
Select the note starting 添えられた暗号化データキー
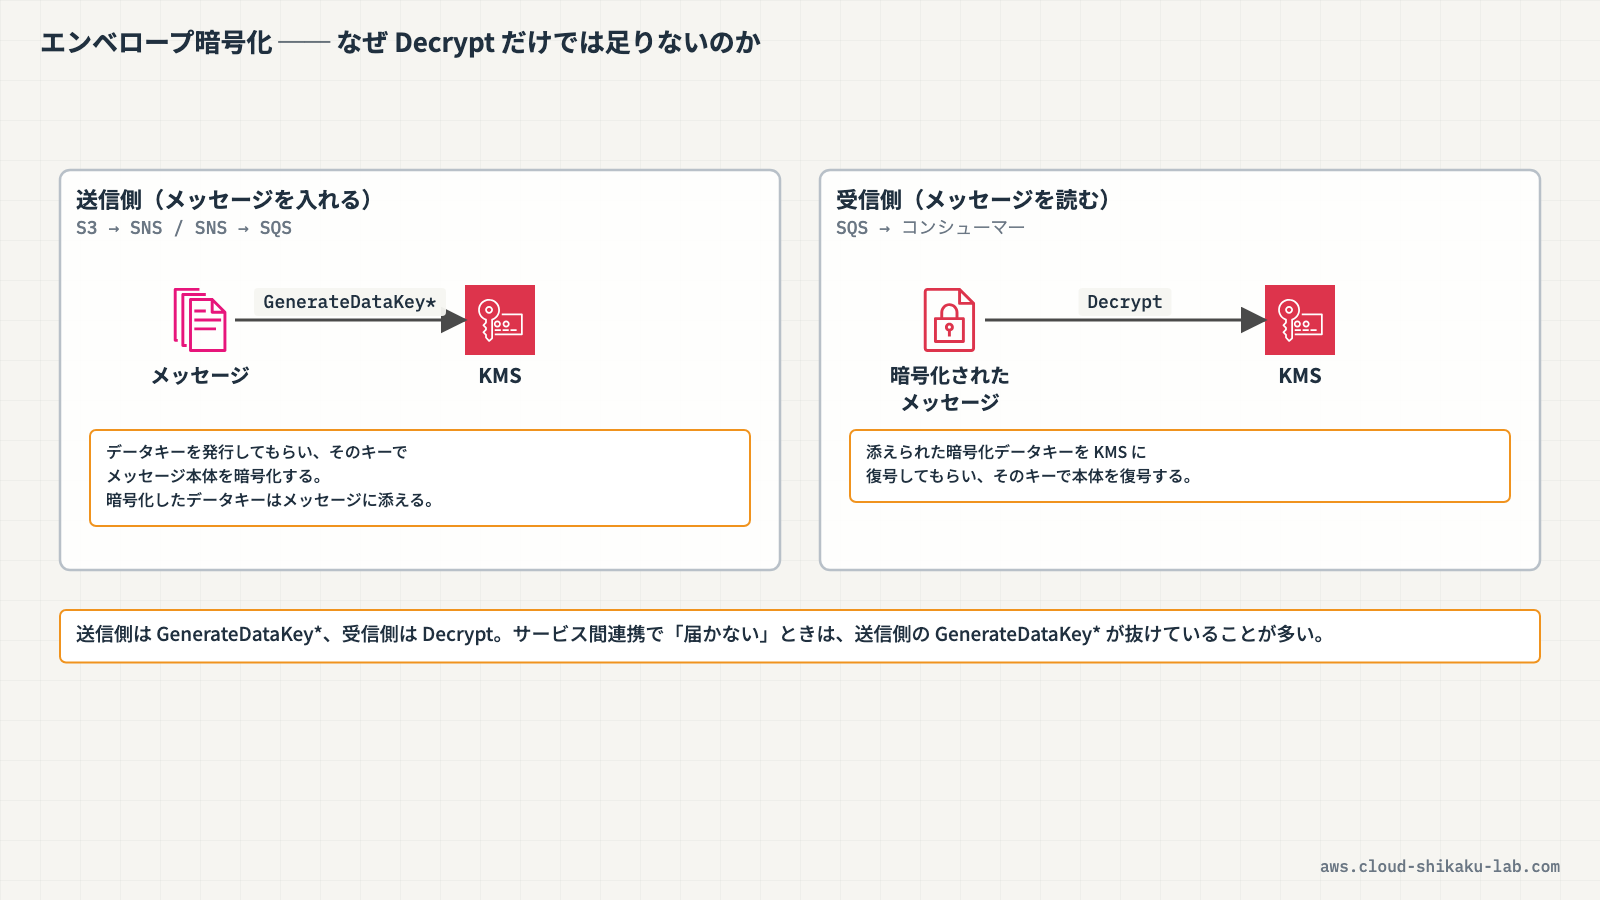tap(1180, 466)
